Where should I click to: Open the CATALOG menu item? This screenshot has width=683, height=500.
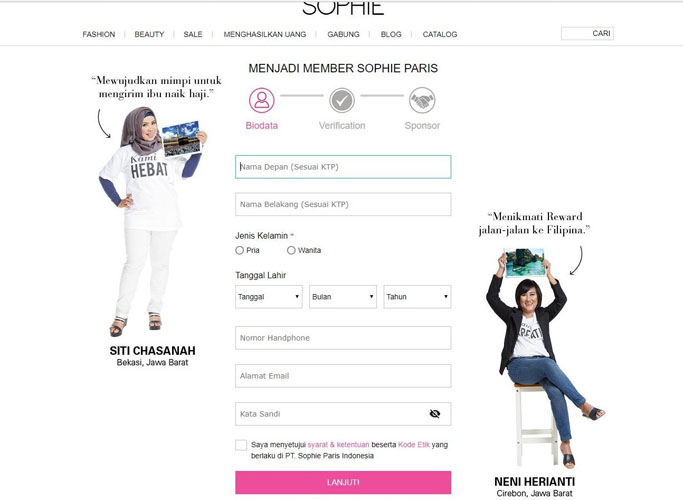(x=440, y=34)
